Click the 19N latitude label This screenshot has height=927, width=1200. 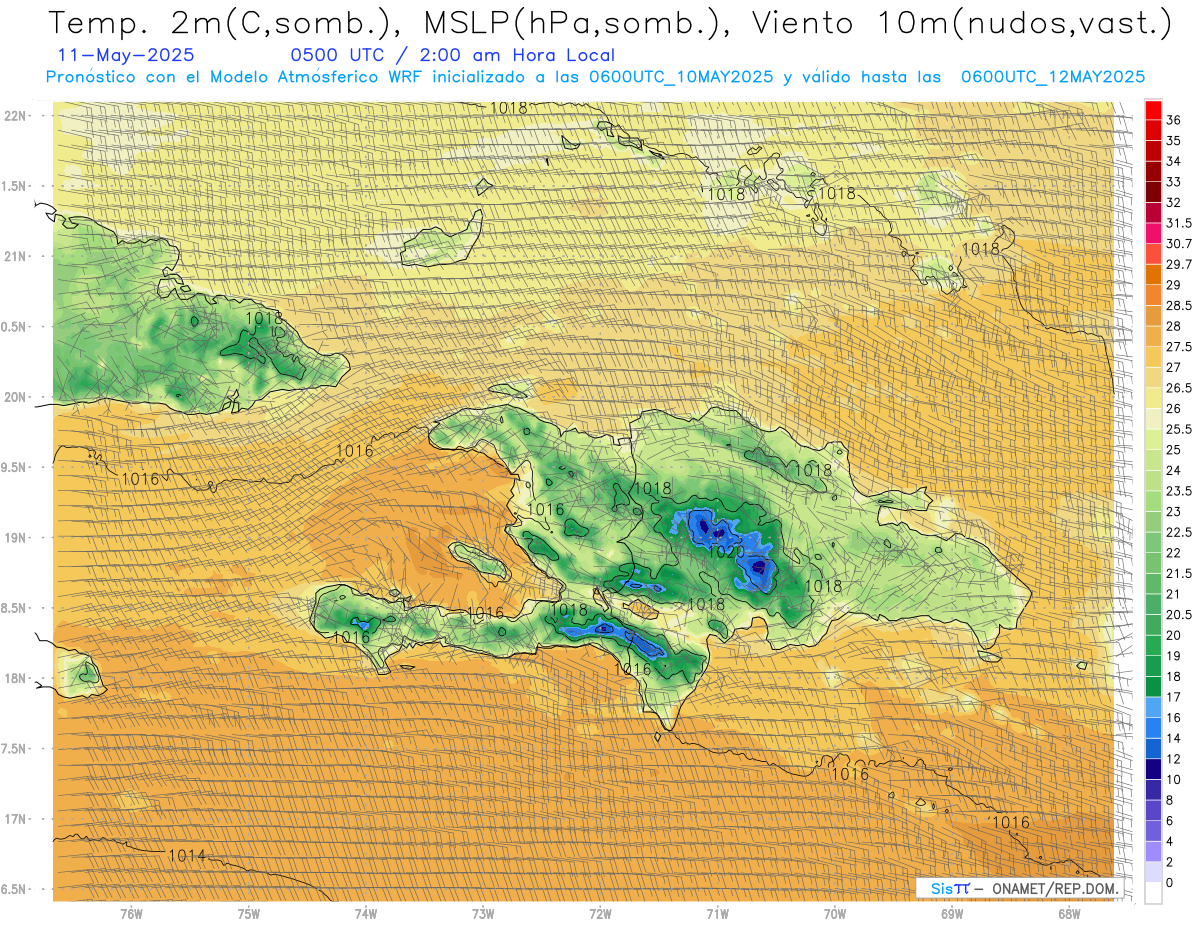tap(15, 537)
